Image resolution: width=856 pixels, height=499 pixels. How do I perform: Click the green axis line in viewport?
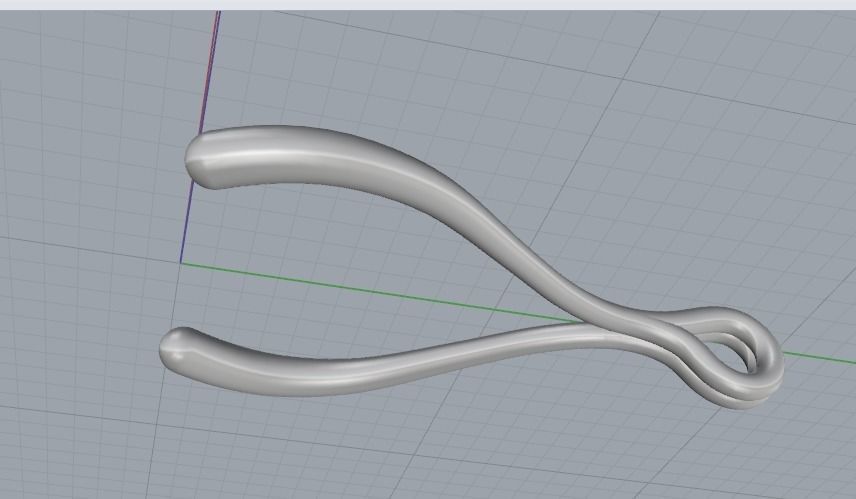377,292
